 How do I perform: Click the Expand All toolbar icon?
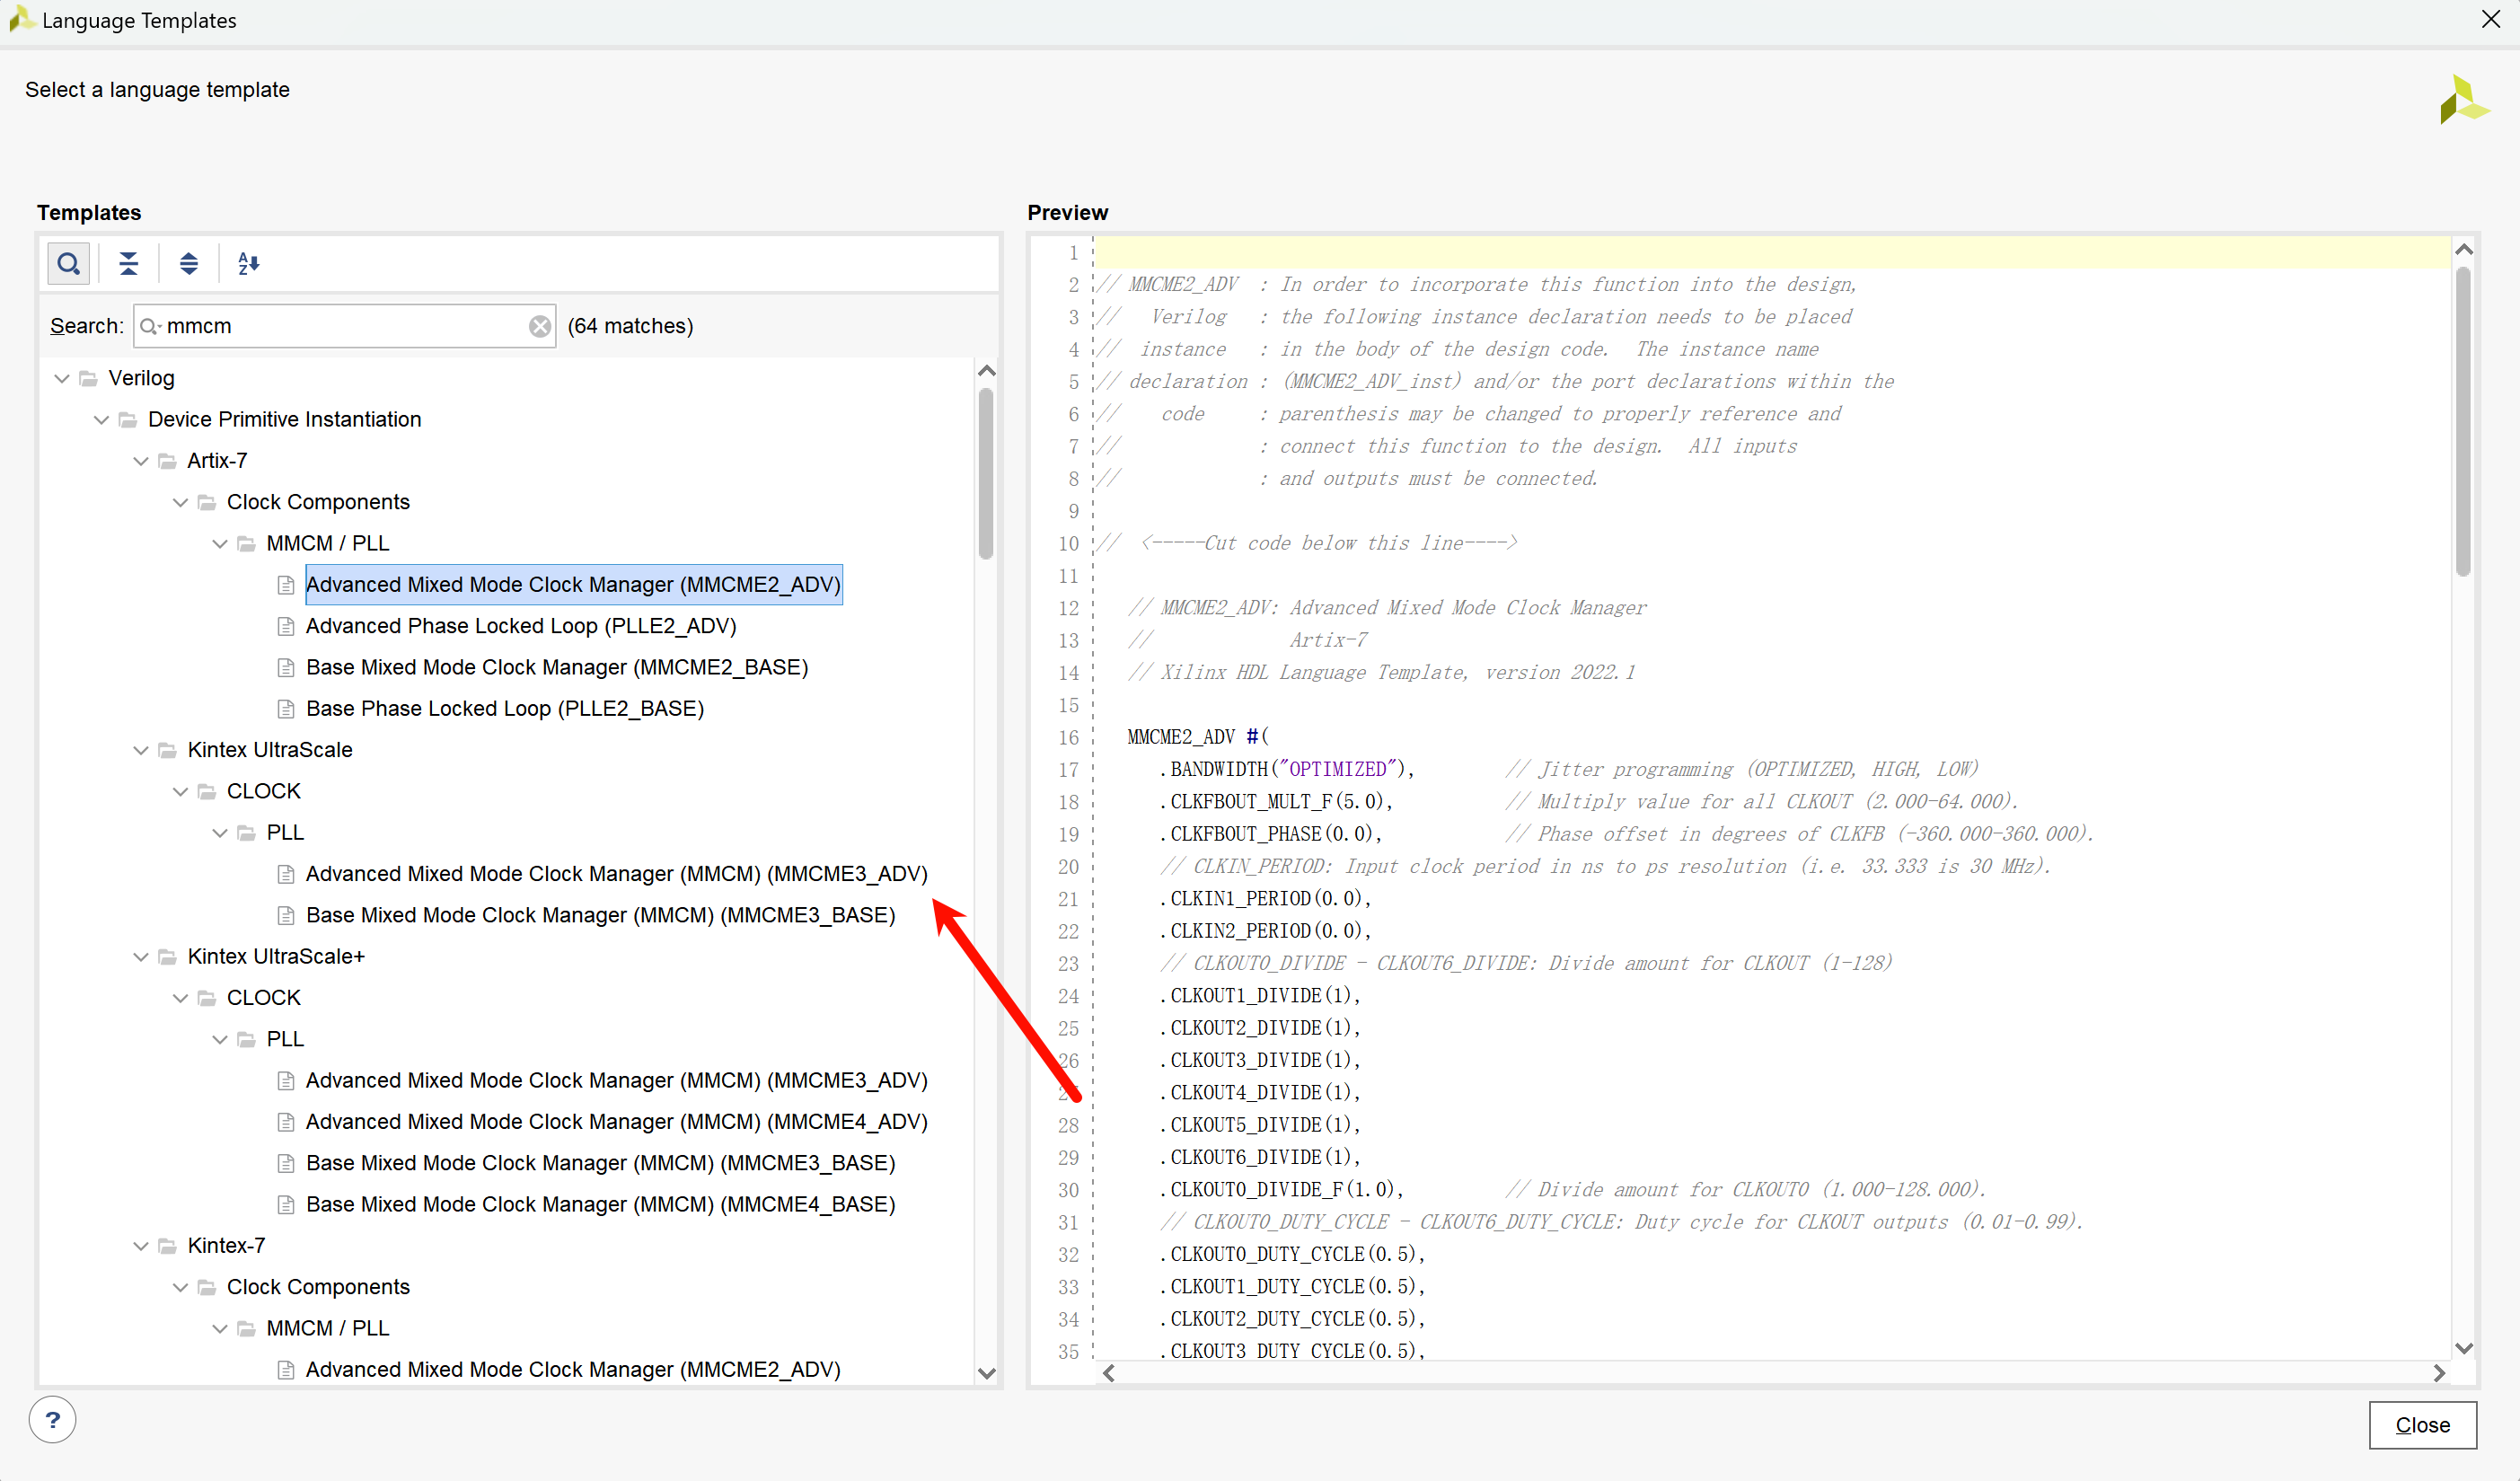click(x=189, y=264)
